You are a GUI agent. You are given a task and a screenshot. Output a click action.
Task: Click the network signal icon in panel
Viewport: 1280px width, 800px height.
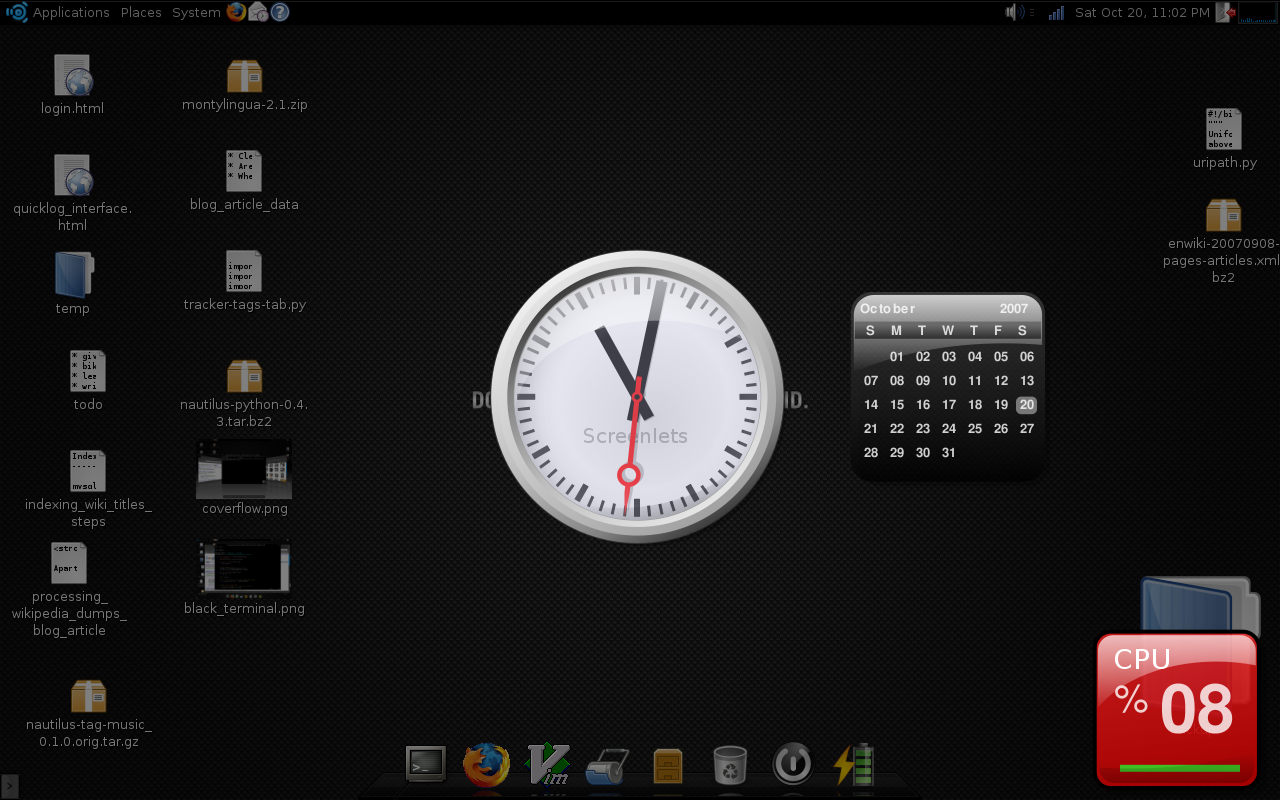tap(1056, 12)
